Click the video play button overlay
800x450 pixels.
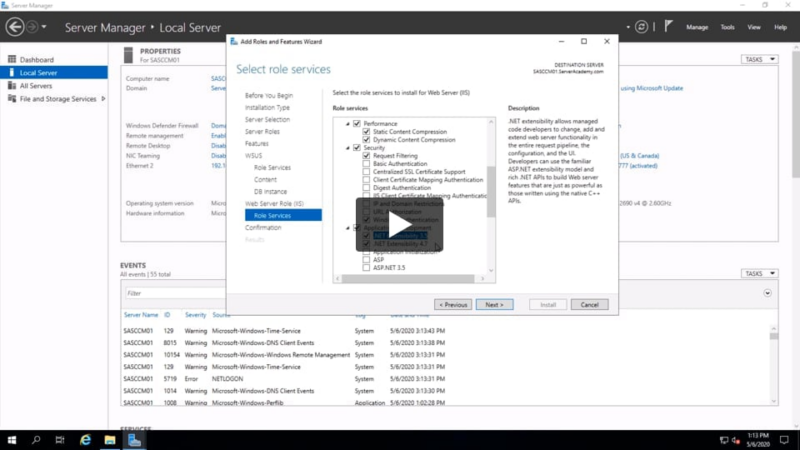click(400, 225)
